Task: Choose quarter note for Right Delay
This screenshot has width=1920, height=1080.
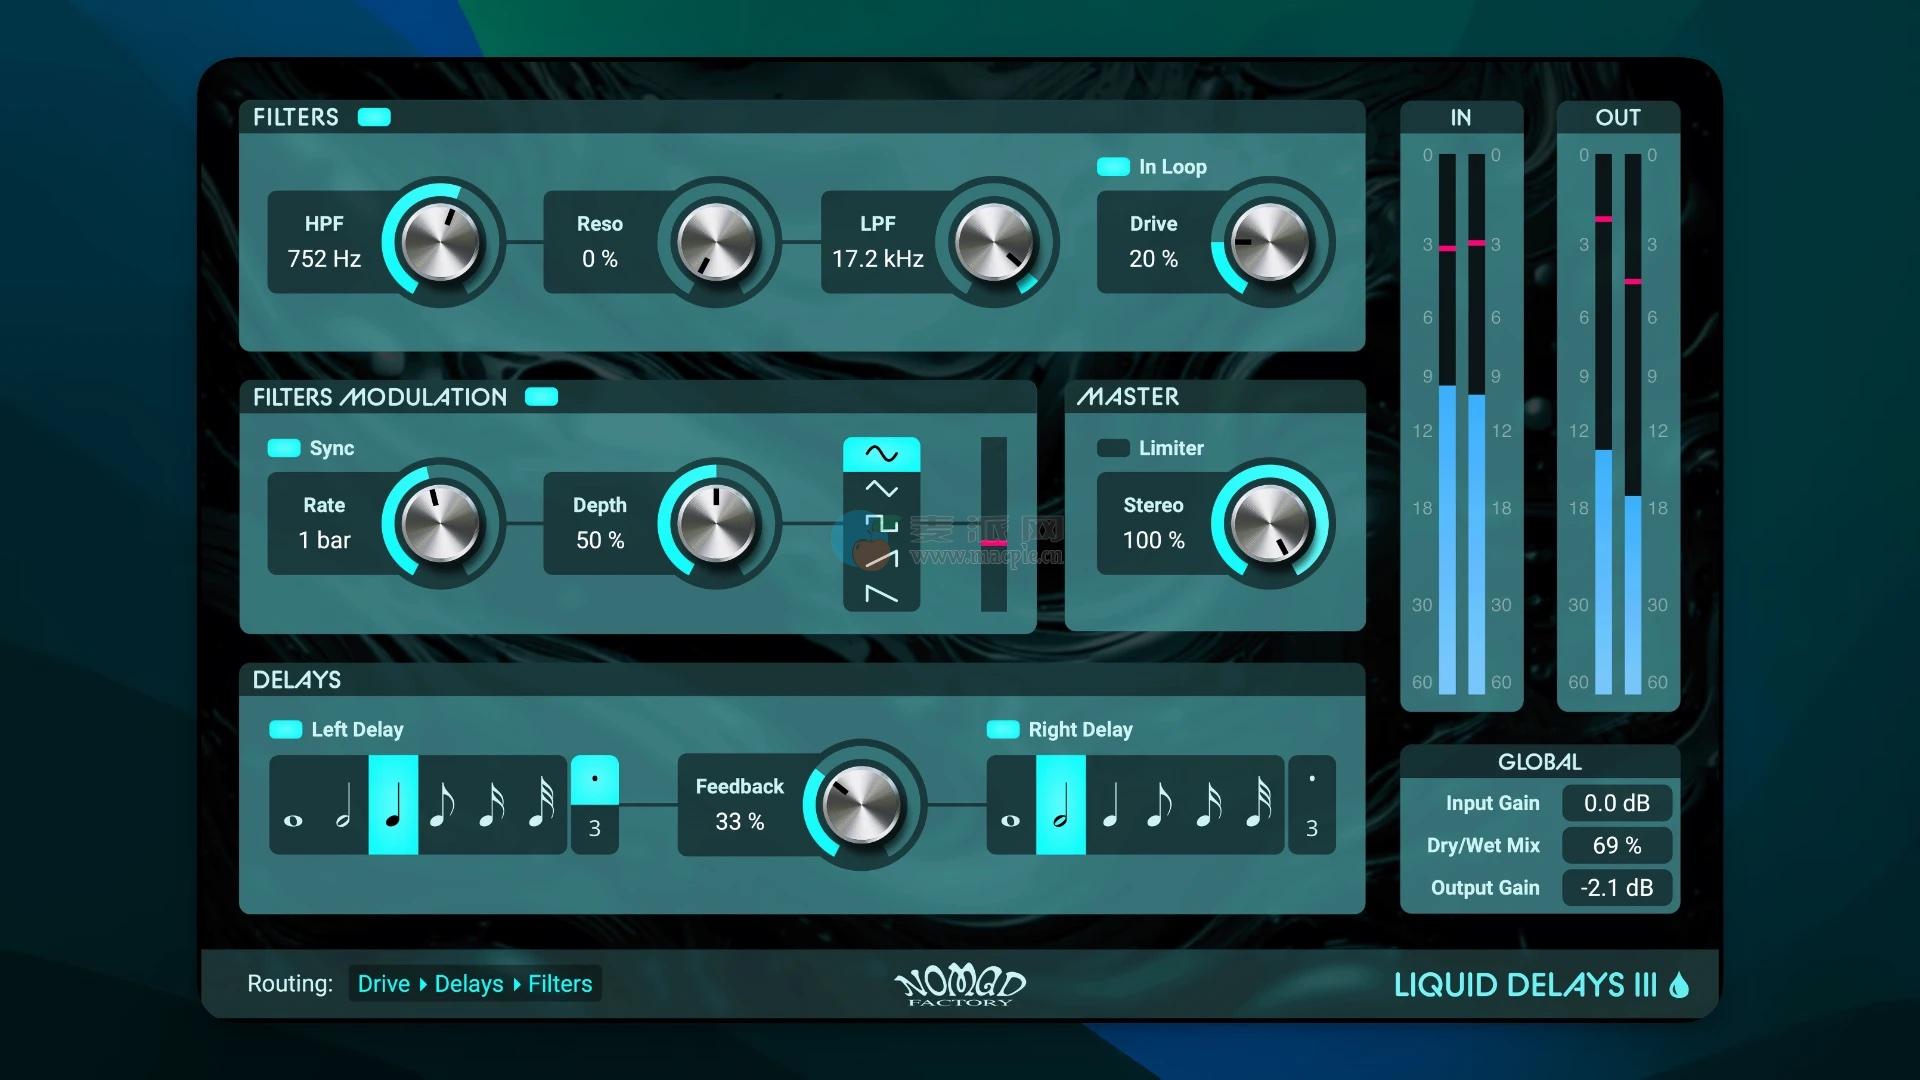Action: tap(1110, 805)
